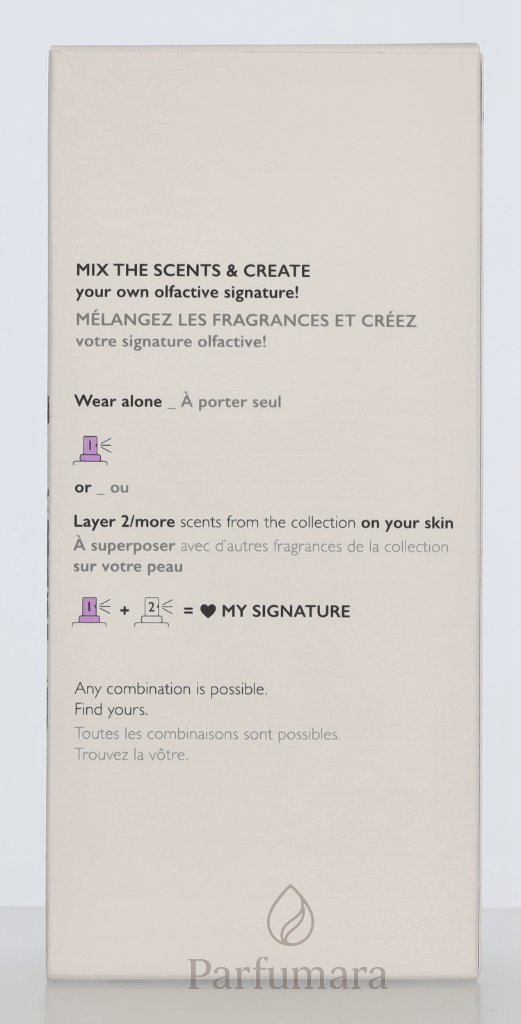Click the Layer 2/more bold text
The image size is (521, 1024).
coord(124,522)
